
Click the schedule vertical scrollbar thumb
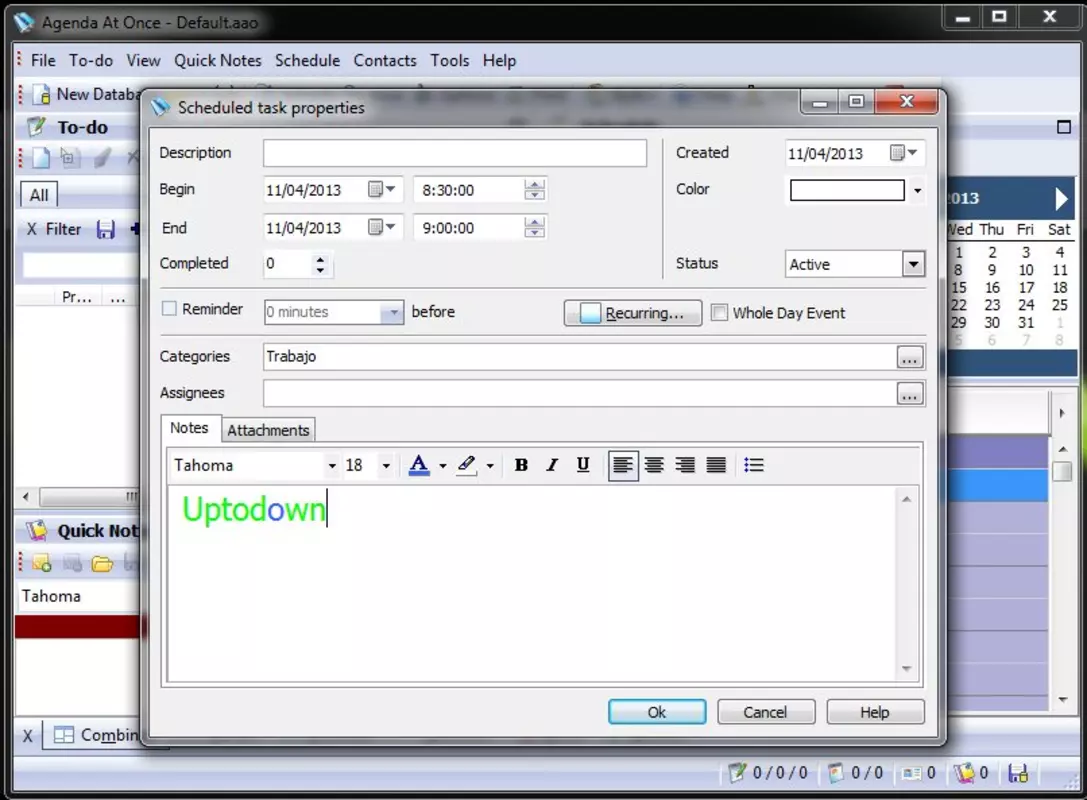(x=1062, y=471)
